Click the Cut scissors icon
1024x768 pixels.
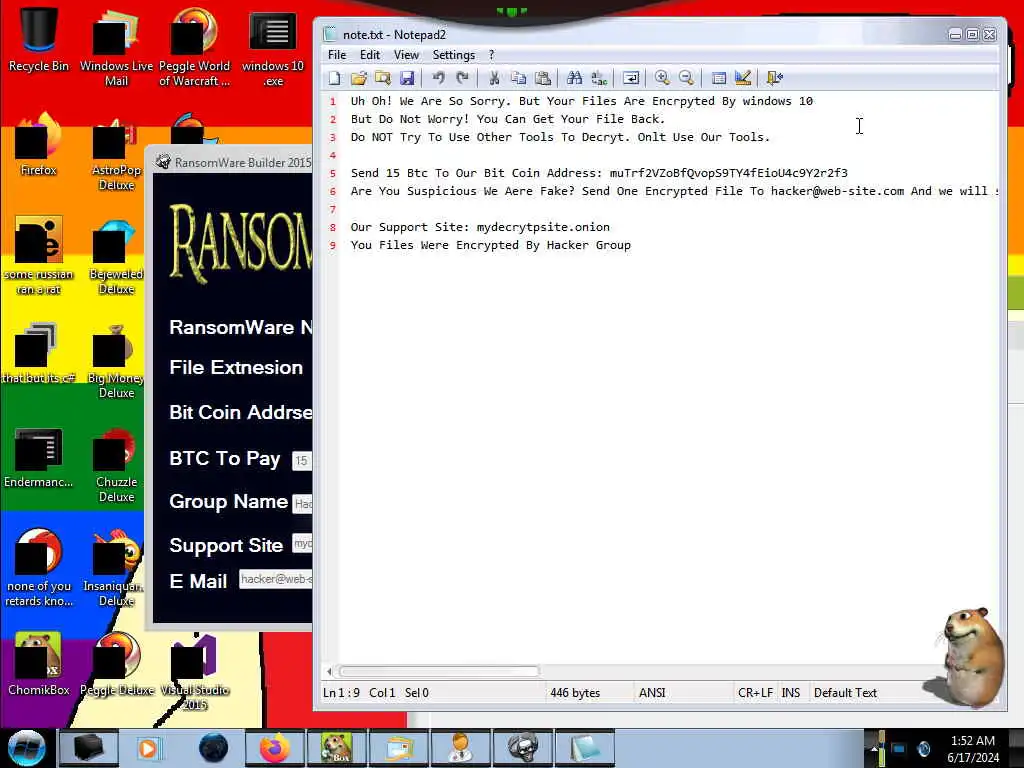[x=494, y=78]
